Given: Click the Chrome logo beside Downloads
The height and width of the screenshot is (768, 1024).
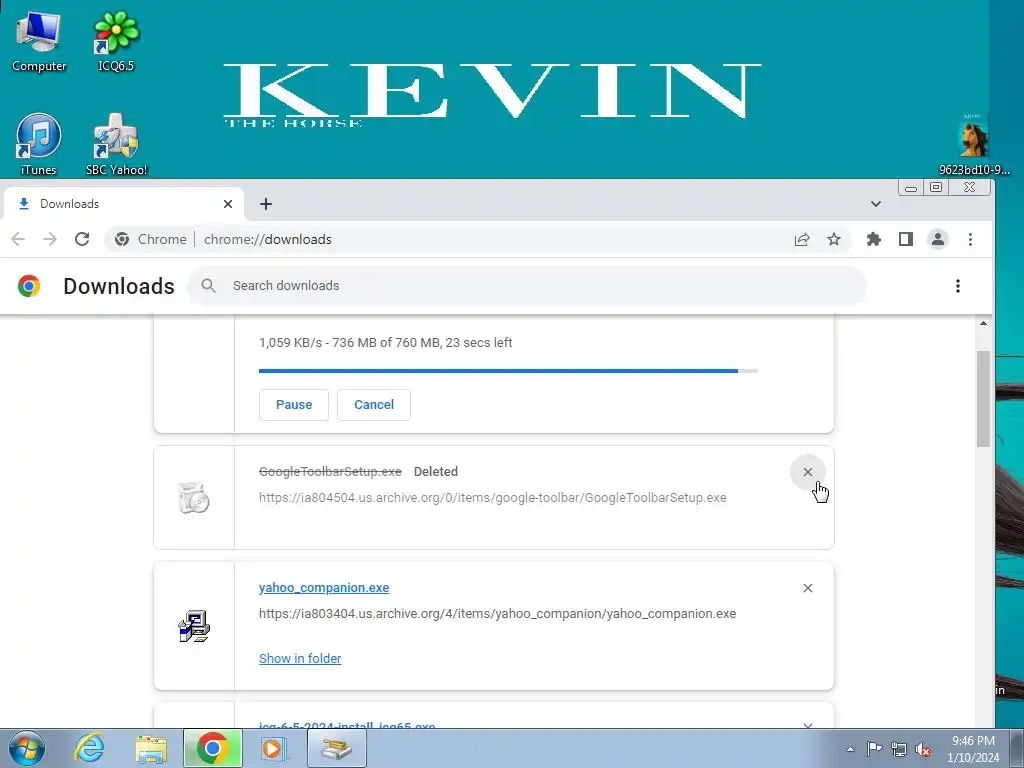Looking at the screenshot, I should [29, 286].
